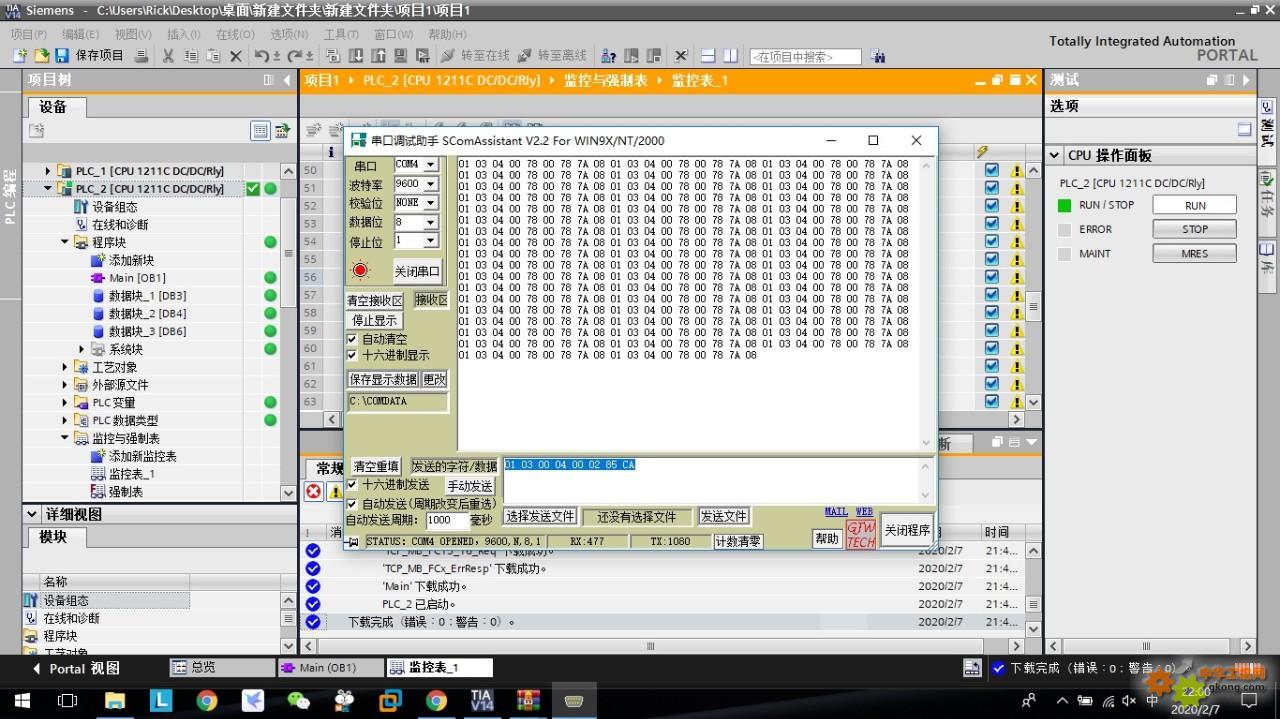Toggle the watch table checkbox in row 50

tap(992, 171)
